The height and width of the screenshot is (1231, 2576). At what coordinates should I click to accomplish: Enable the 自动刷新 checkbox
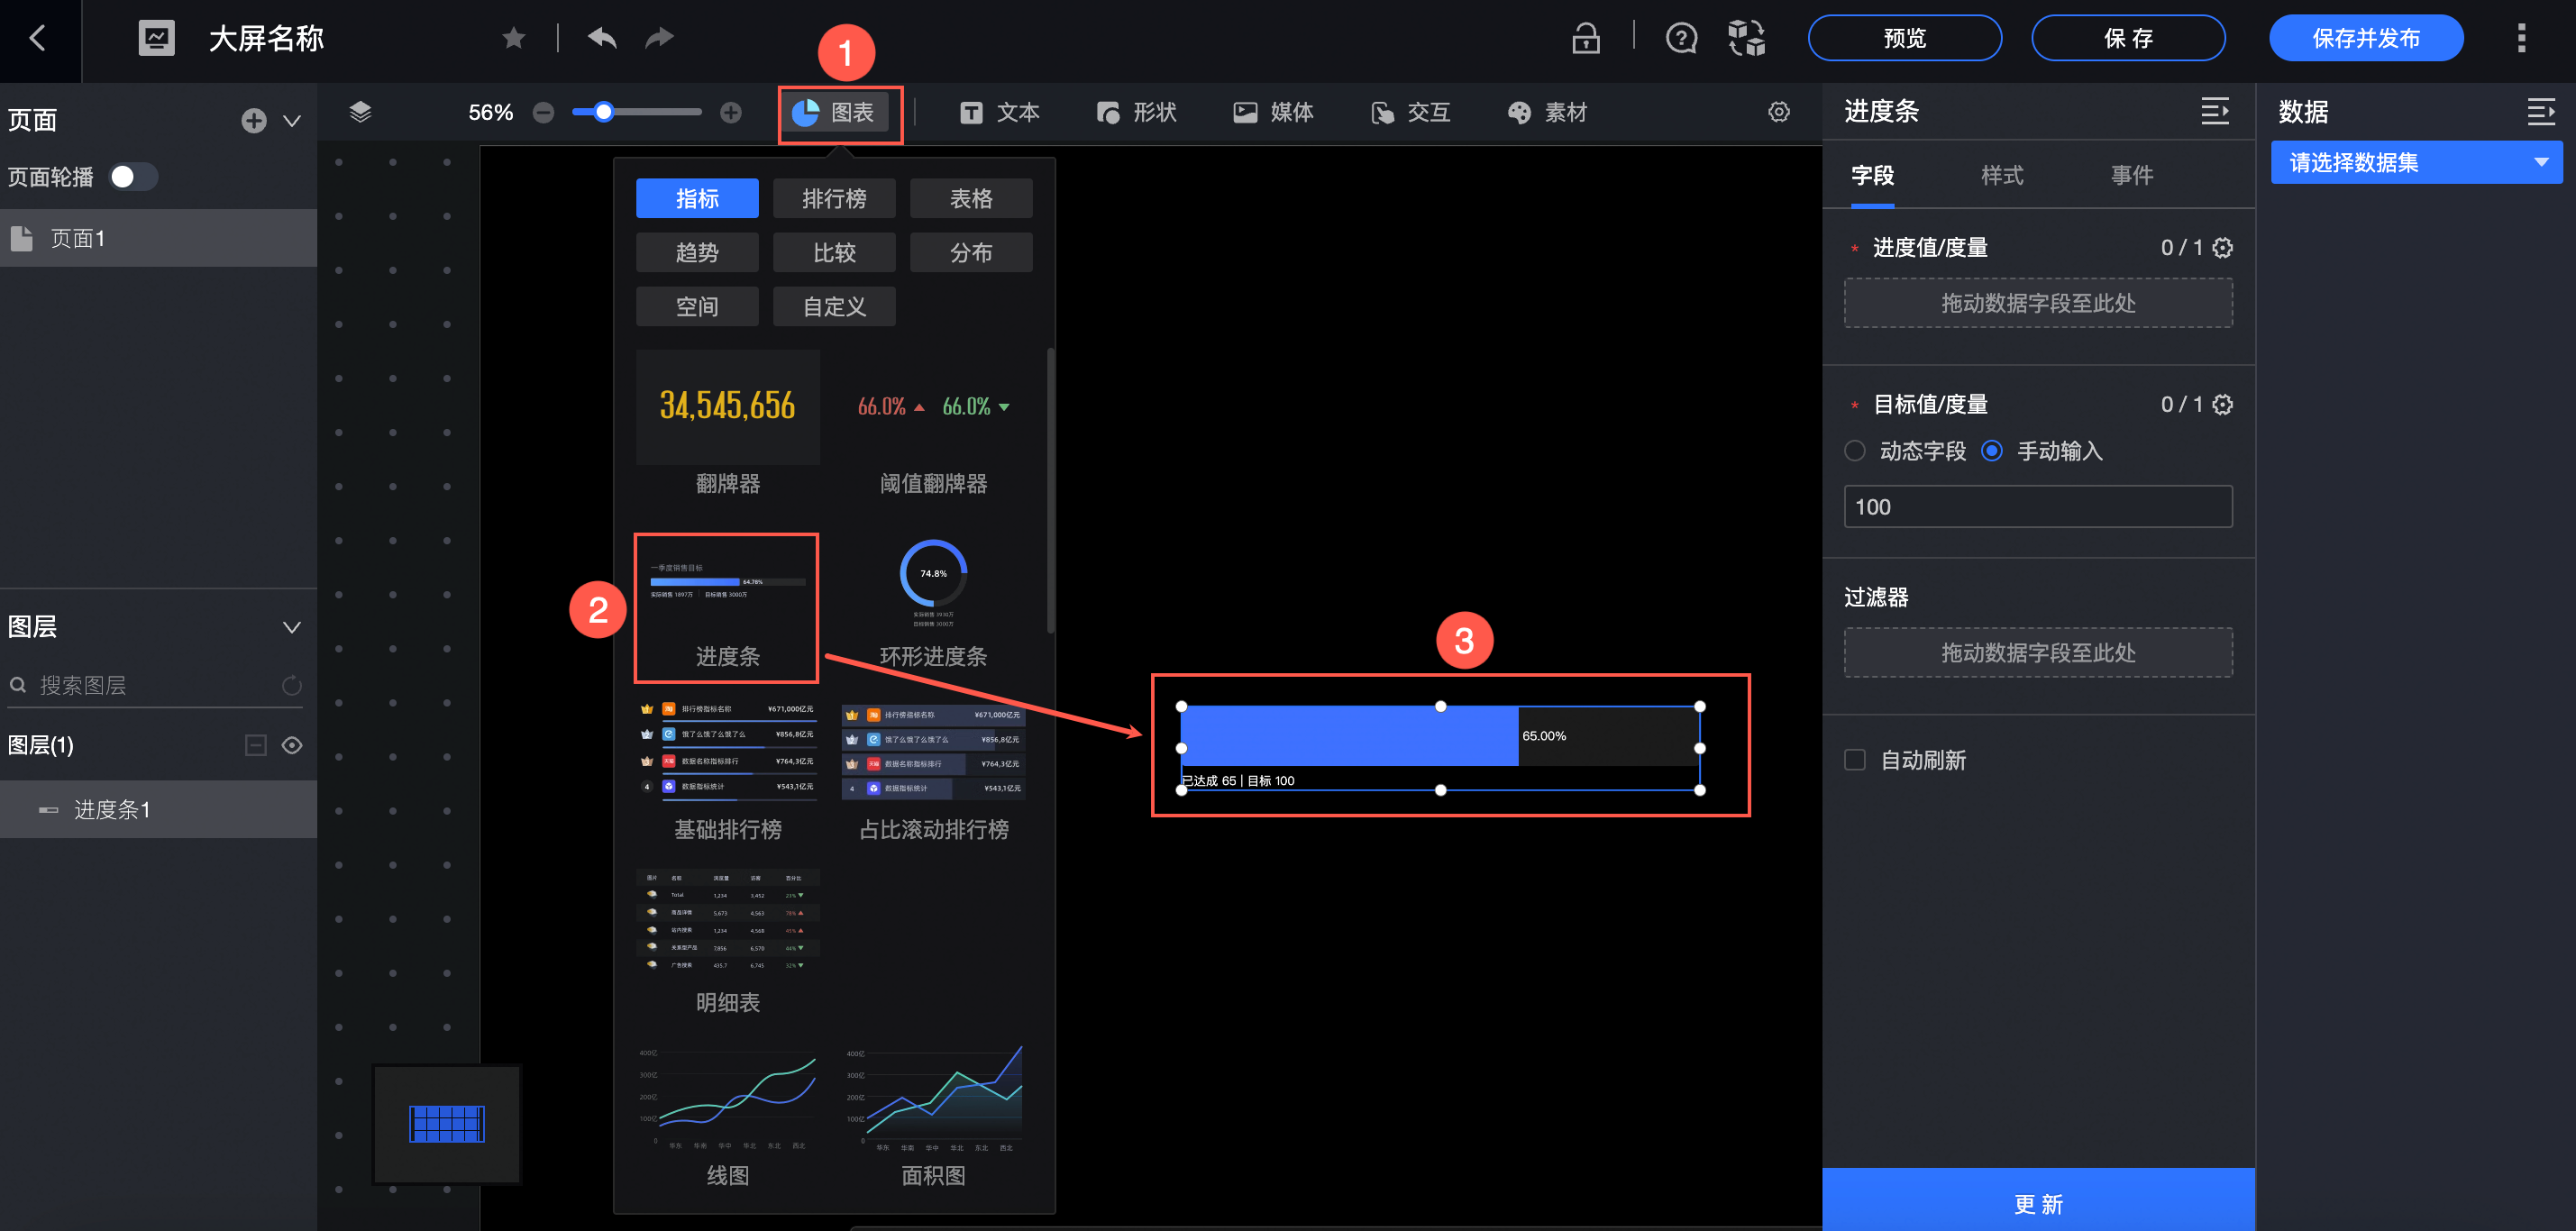(1855, 760)
